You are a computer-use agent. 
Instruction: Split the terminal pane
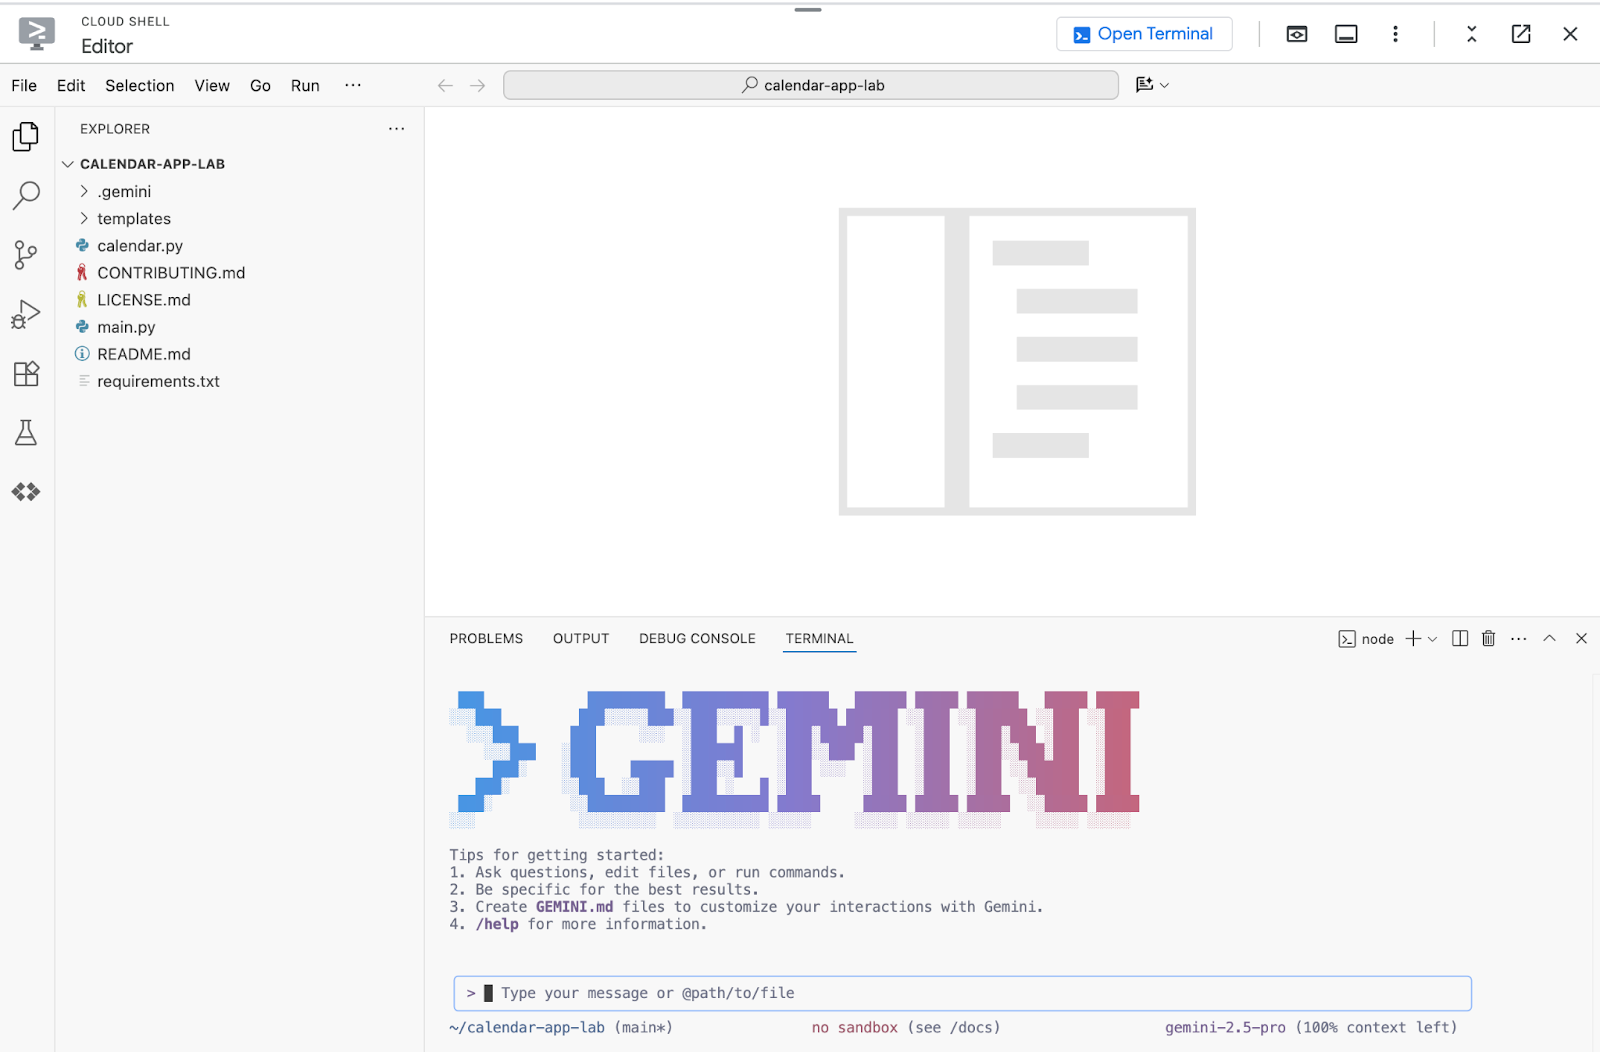point(1460,639)
